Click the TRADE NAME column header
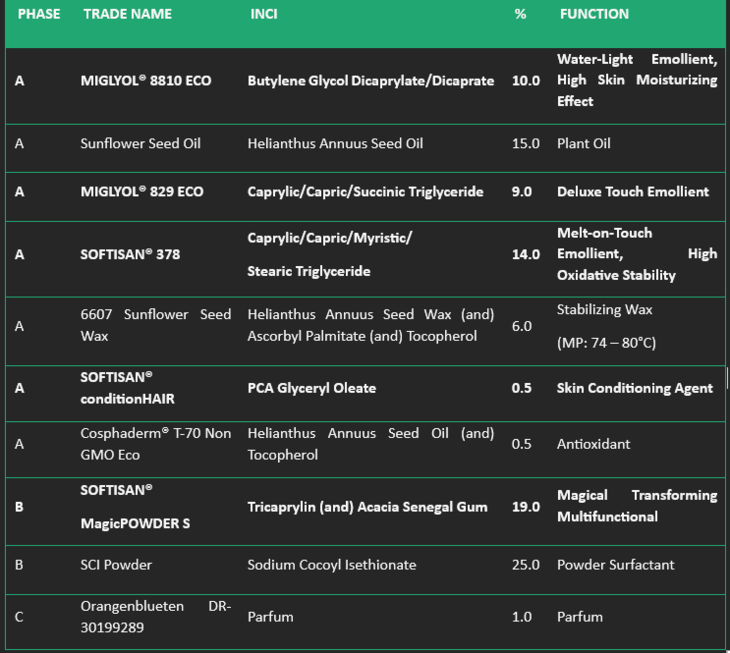The width and height of the screenshot is (730, 653). 128,14
